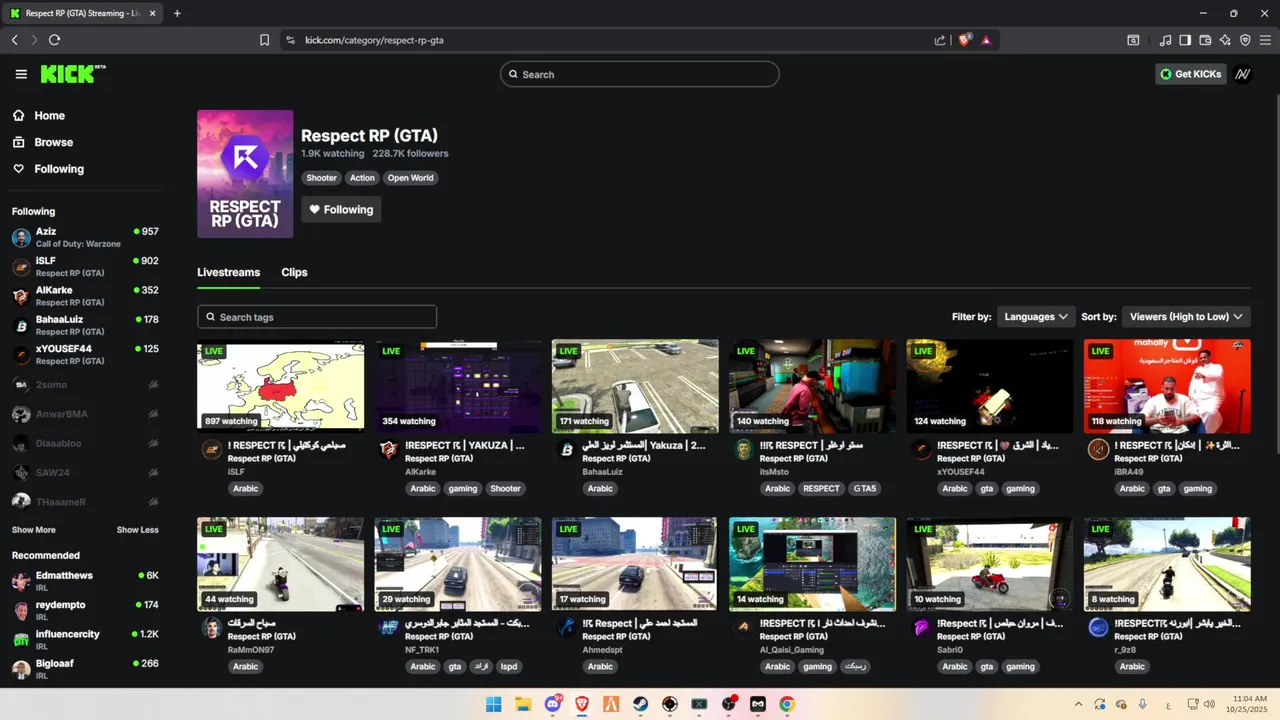
Task: Click iBRA49 streamer avatar under stream card
Action: [1098, 450]
